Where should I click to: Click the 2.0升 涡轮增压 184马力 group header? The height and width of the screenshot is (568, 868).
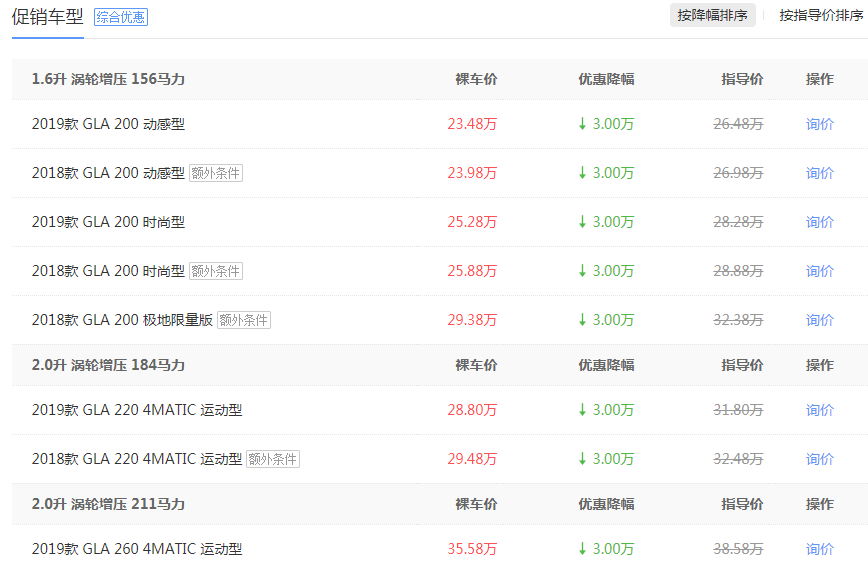pyautogui.click(x=108, y=365)
